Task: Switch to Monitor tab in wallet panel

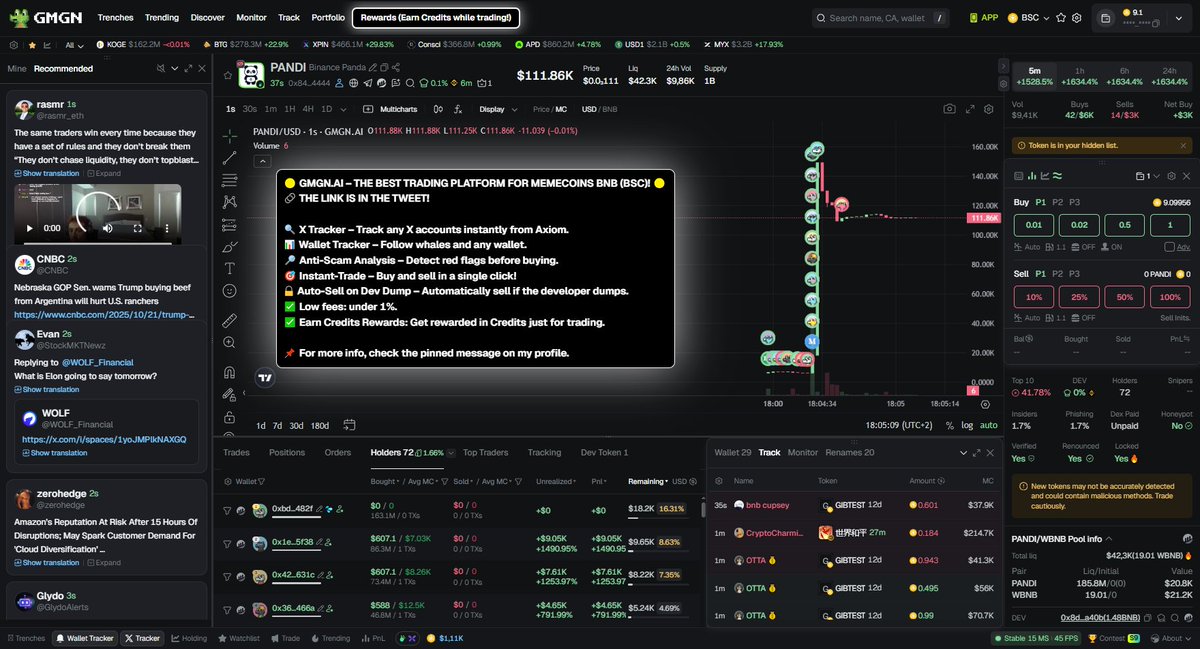Action: coord(802,453)
